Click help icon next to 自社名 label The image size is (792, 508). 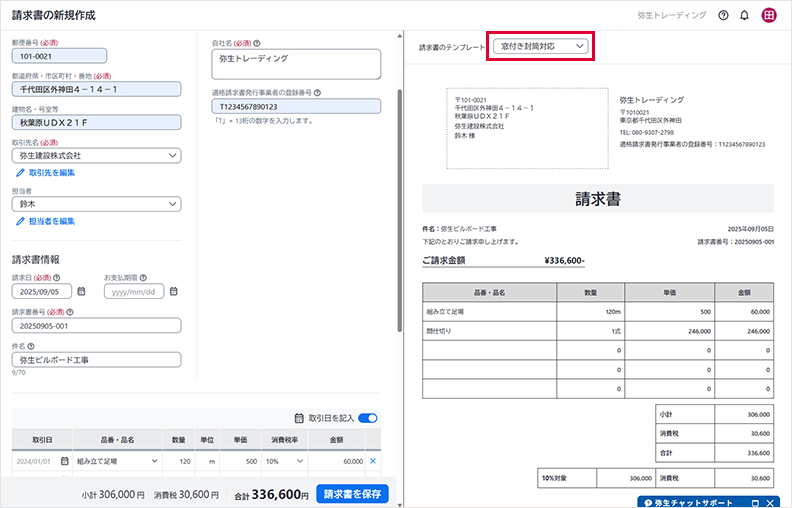coord(257,44)
